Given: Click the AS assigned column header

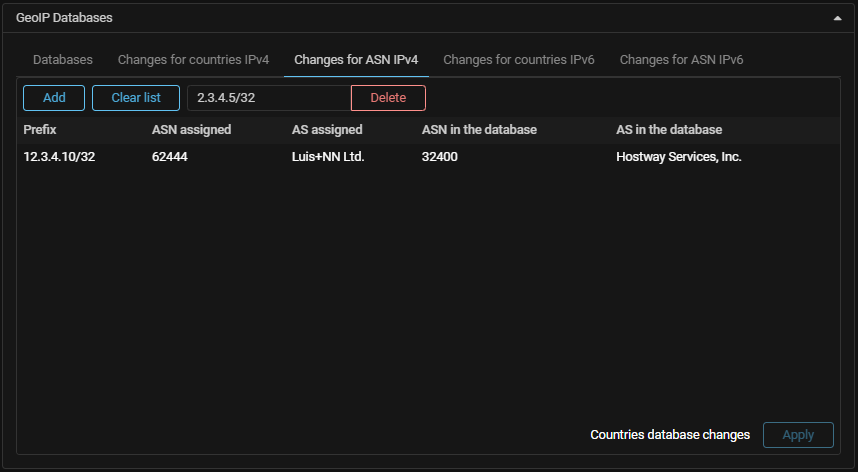Looking at the screenshot, I should [x=327, y=130].
